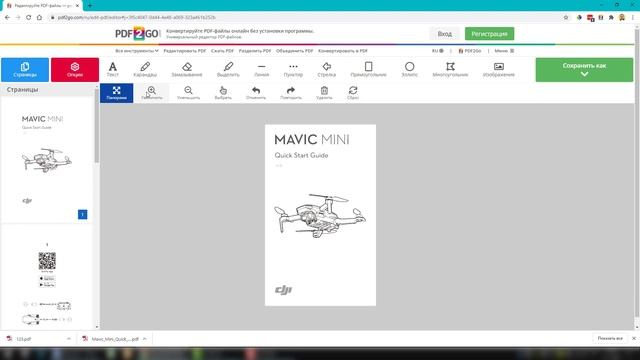640x360 pixels.
Task: Open the RU language selector
Action: [438, 51]
